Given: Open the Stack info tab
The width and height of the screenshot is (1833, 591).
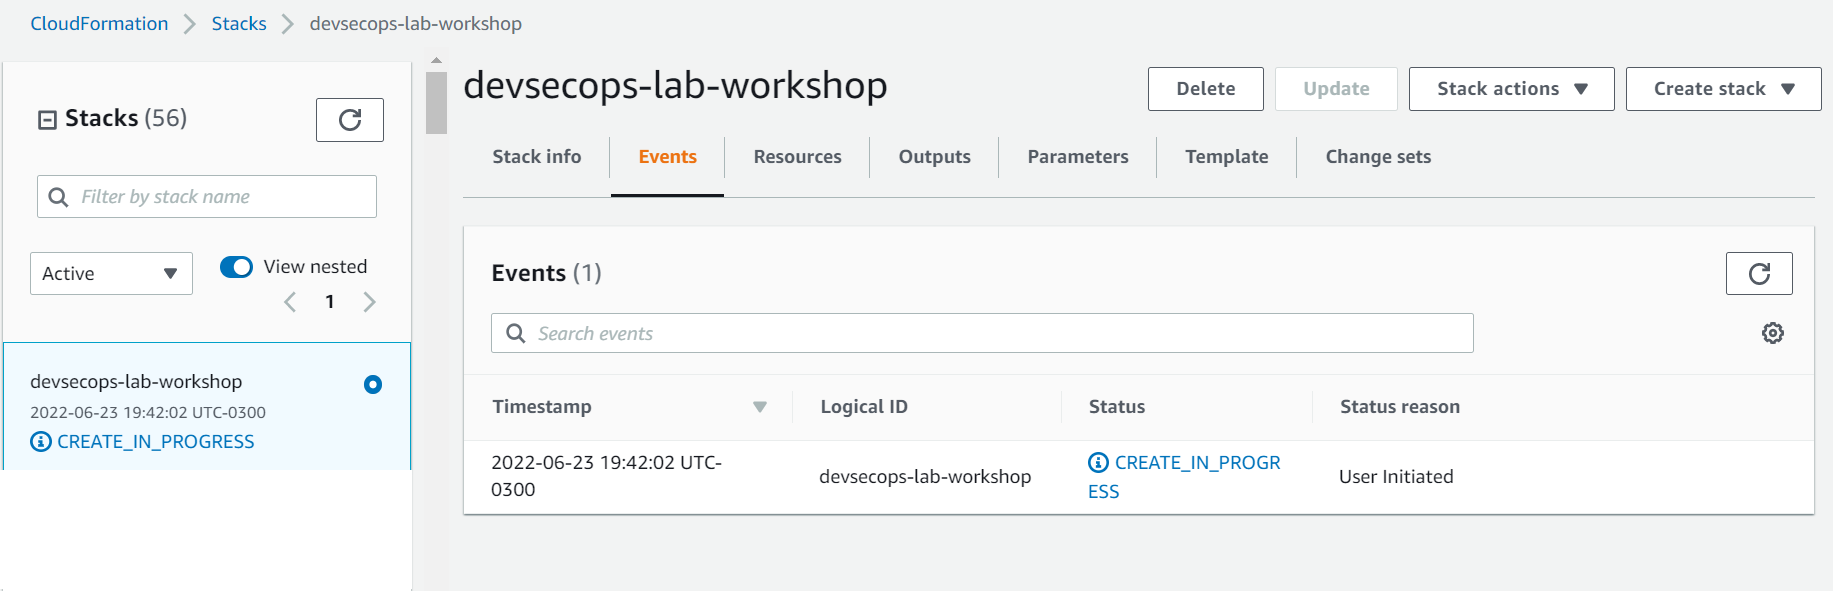Looking at the screenshot, I should pos(536,157).
